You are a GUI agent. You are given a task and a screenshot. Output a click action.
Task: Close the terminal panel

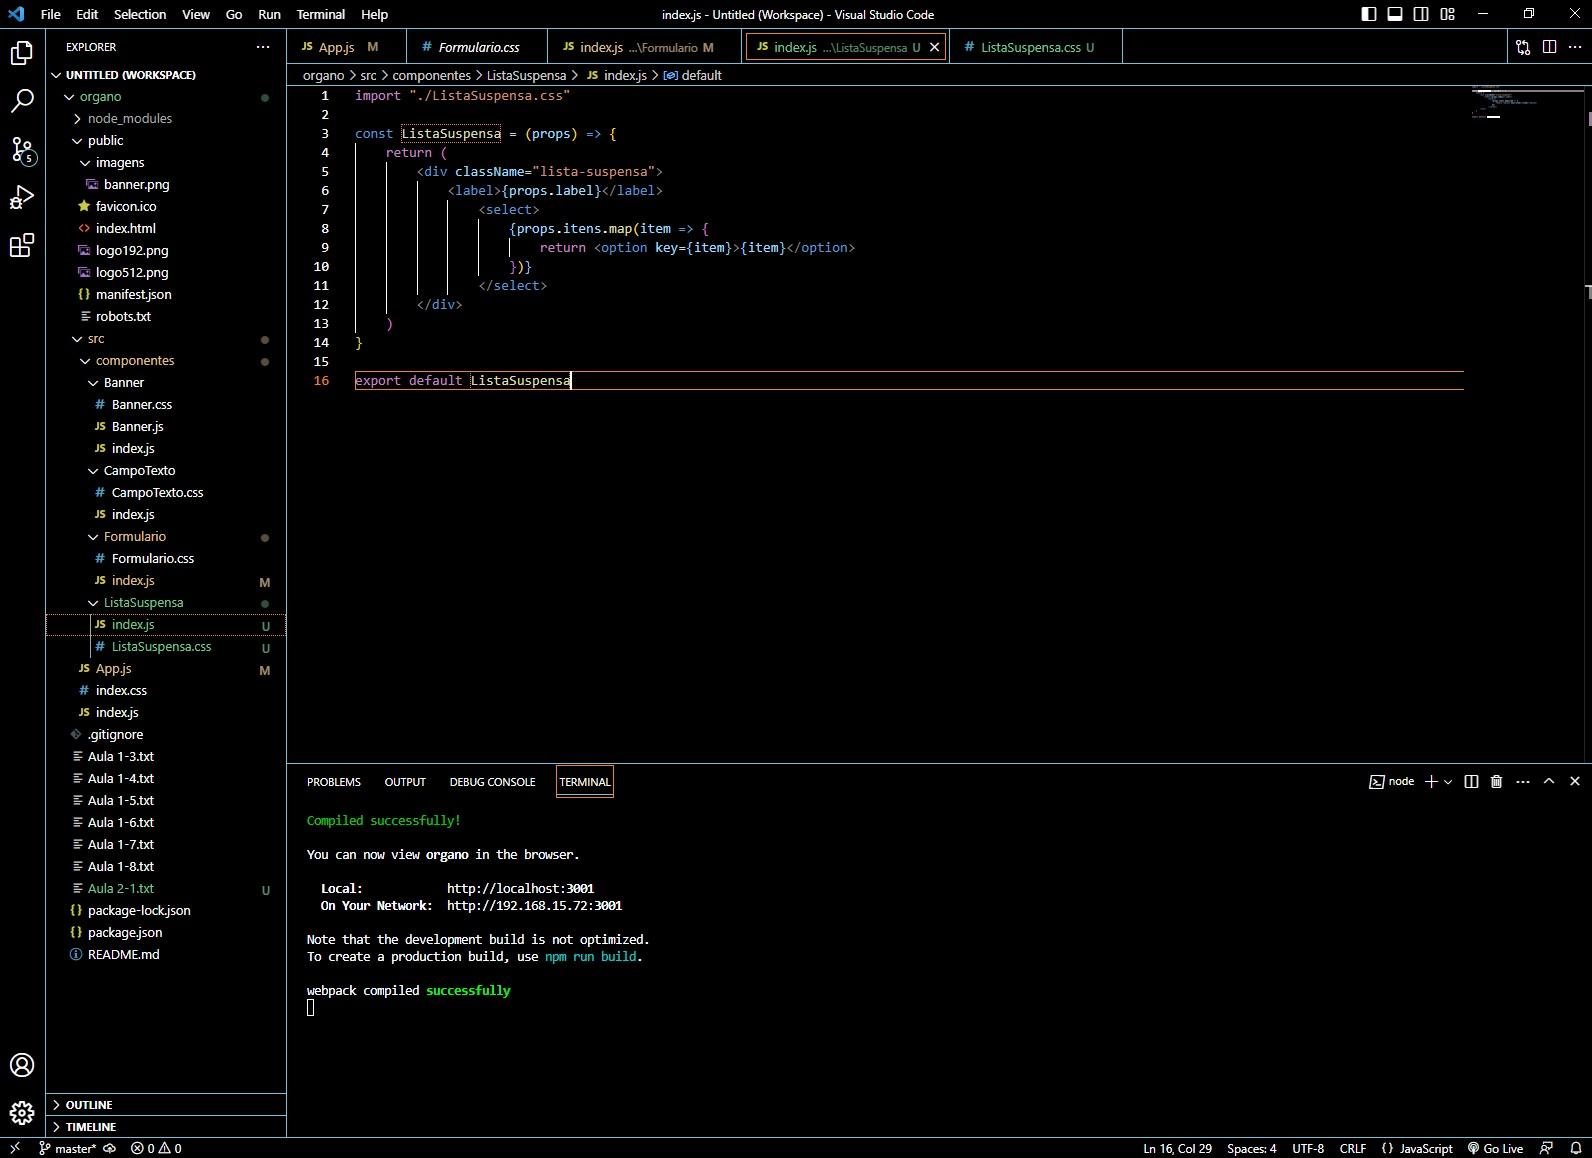[1575, 782]
